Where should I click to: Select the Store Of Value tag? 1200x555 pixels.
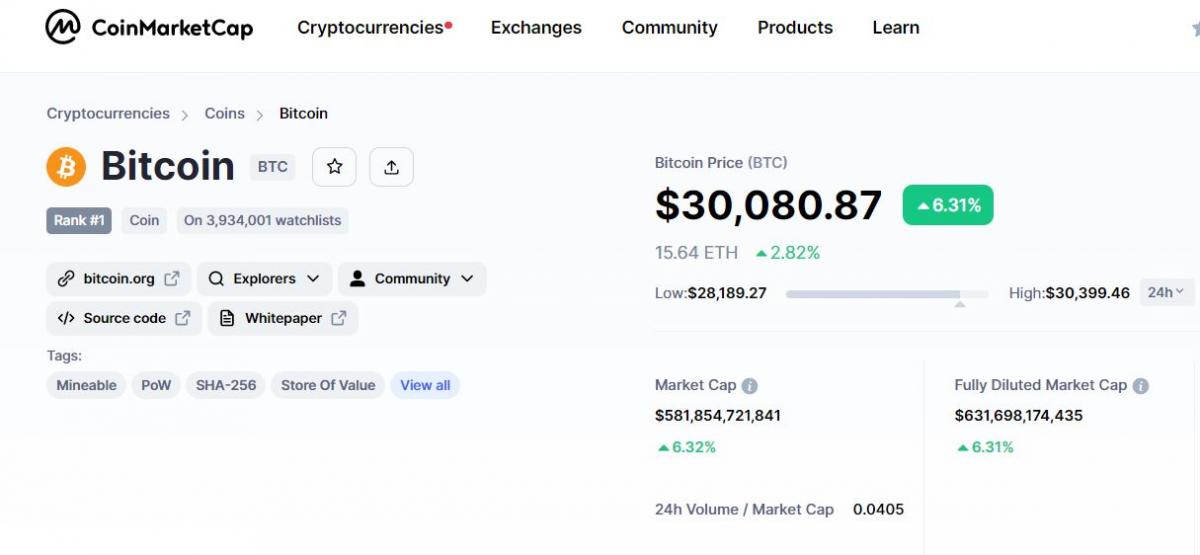328,385
